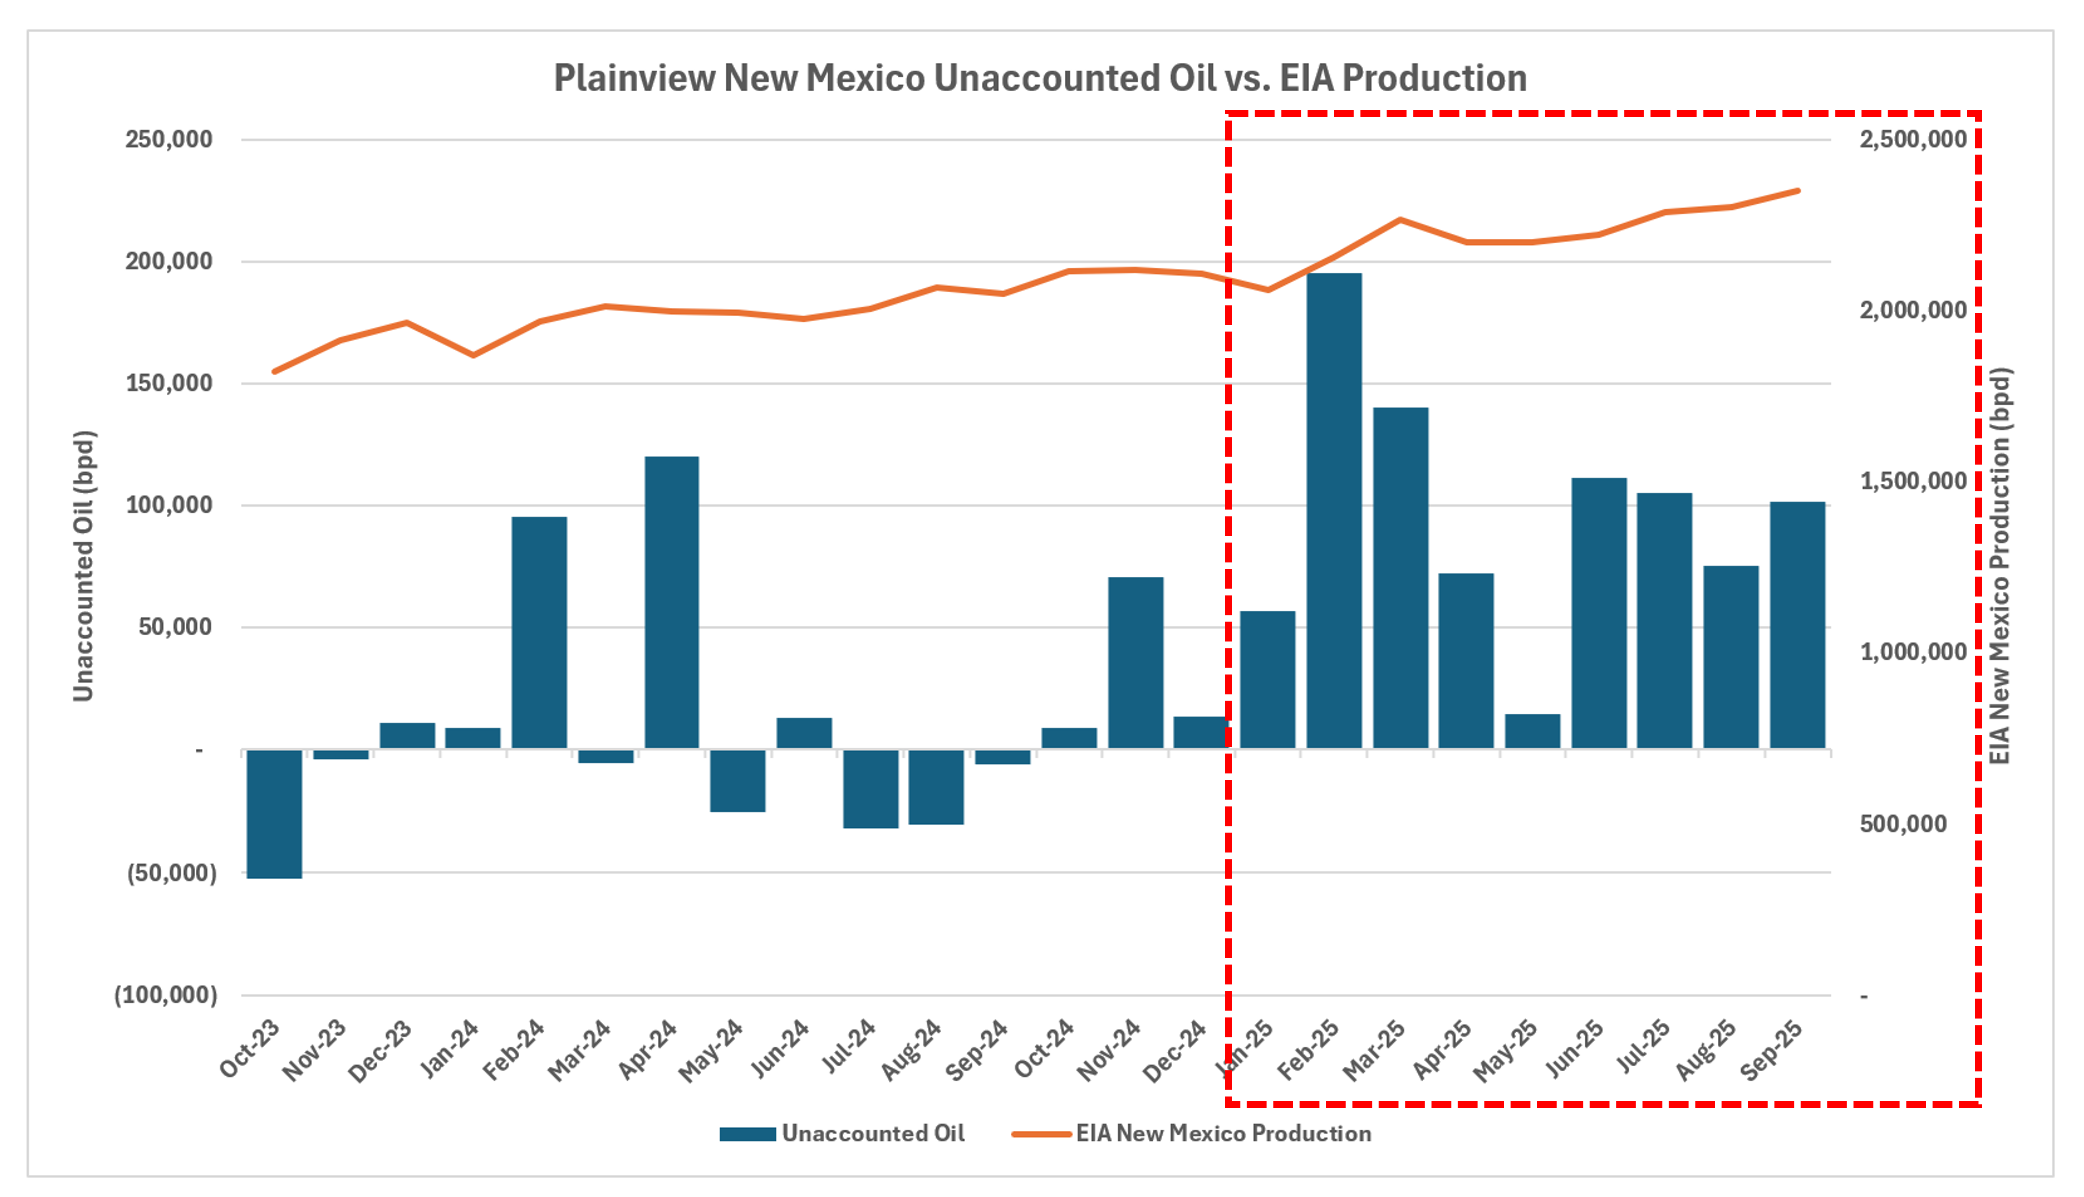Click the Feb-24 blue bar

tap(539, 632)
